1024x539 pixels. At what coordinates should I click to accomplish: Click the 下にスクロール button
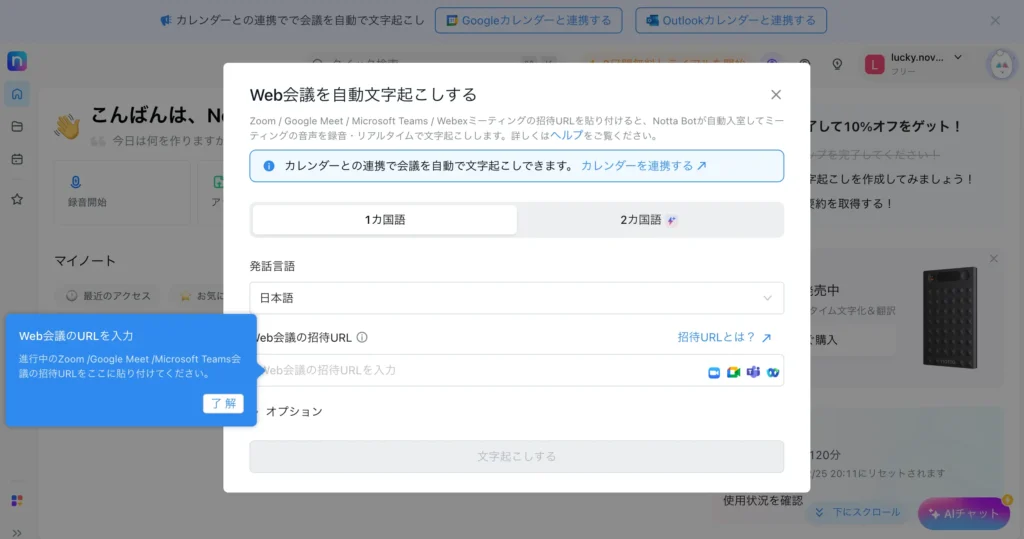pos(858,513)
